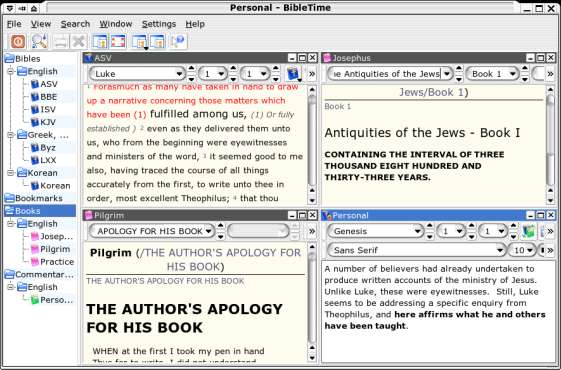Click the down arrow beside Genesis dropdown

tap(430, 236)
